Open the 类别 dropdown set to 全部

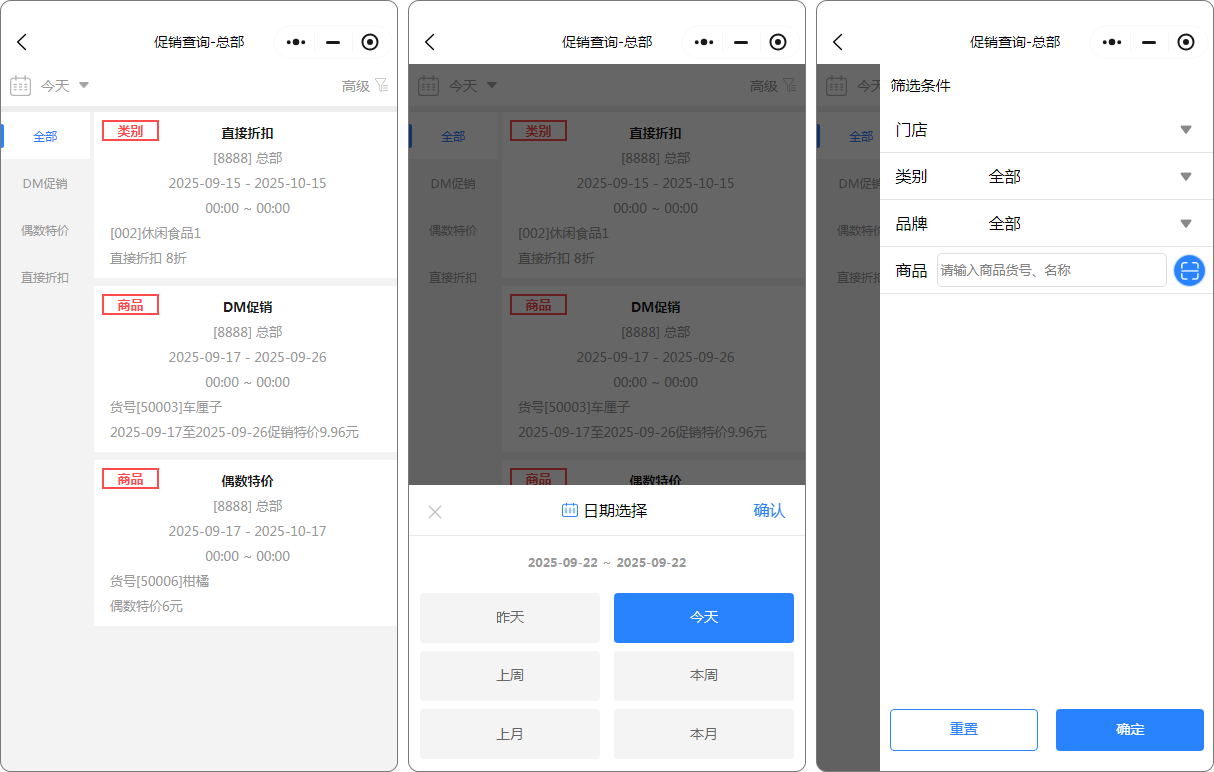(x=1186, y=177)
